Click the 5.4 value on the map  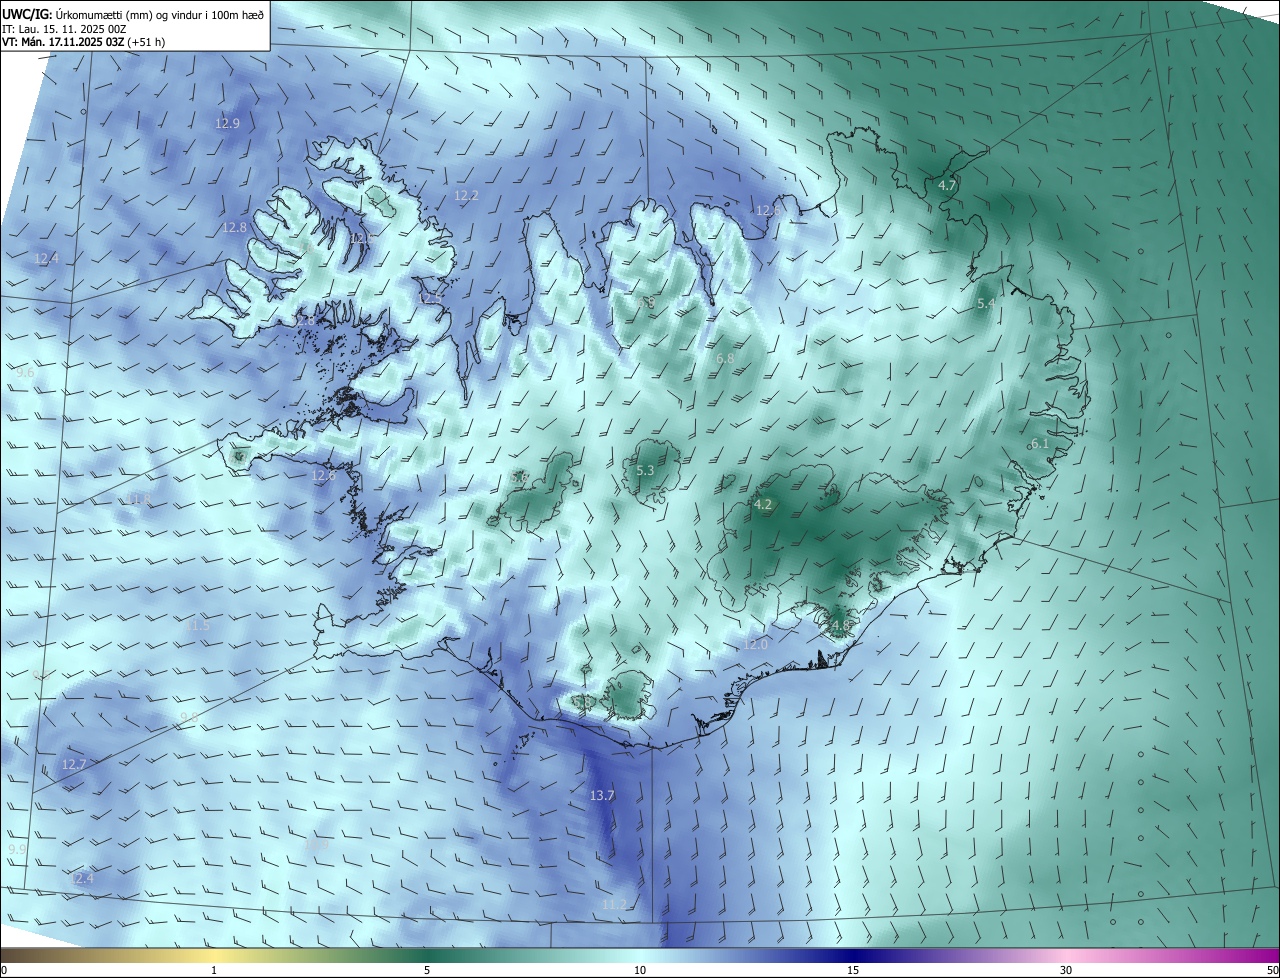pyautogui.click(x=986, y=303)
